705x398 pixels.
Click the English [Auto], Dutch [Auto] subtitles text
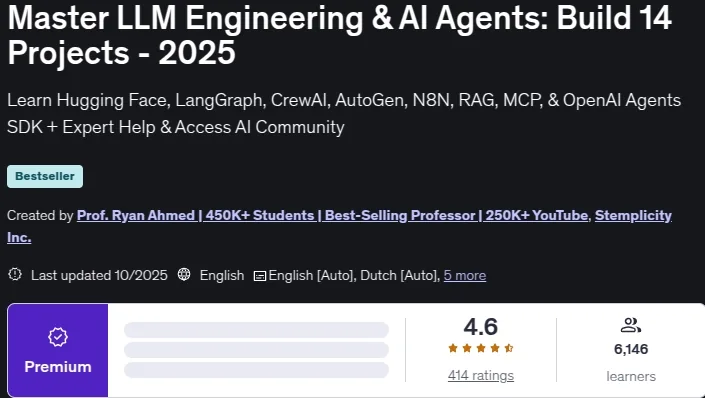pos(354,275)
